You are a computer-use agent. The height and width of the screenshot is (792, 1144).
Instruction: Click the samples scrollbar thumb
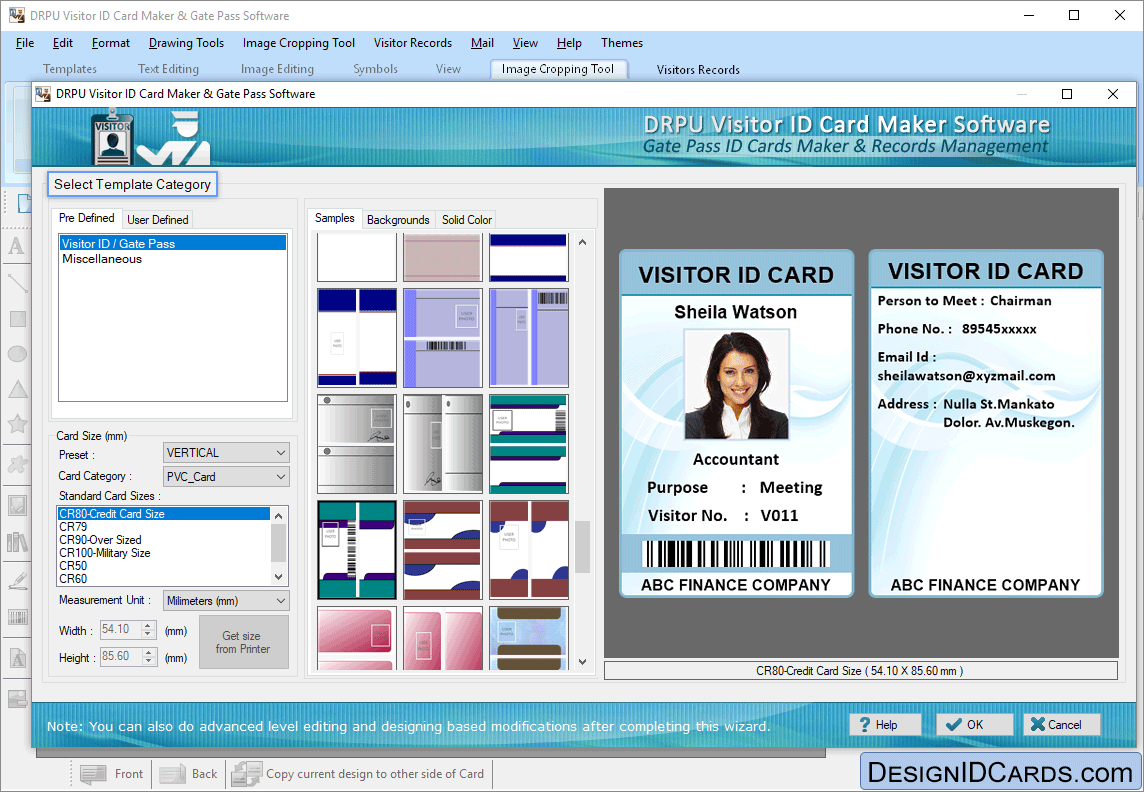coord(582,547)
